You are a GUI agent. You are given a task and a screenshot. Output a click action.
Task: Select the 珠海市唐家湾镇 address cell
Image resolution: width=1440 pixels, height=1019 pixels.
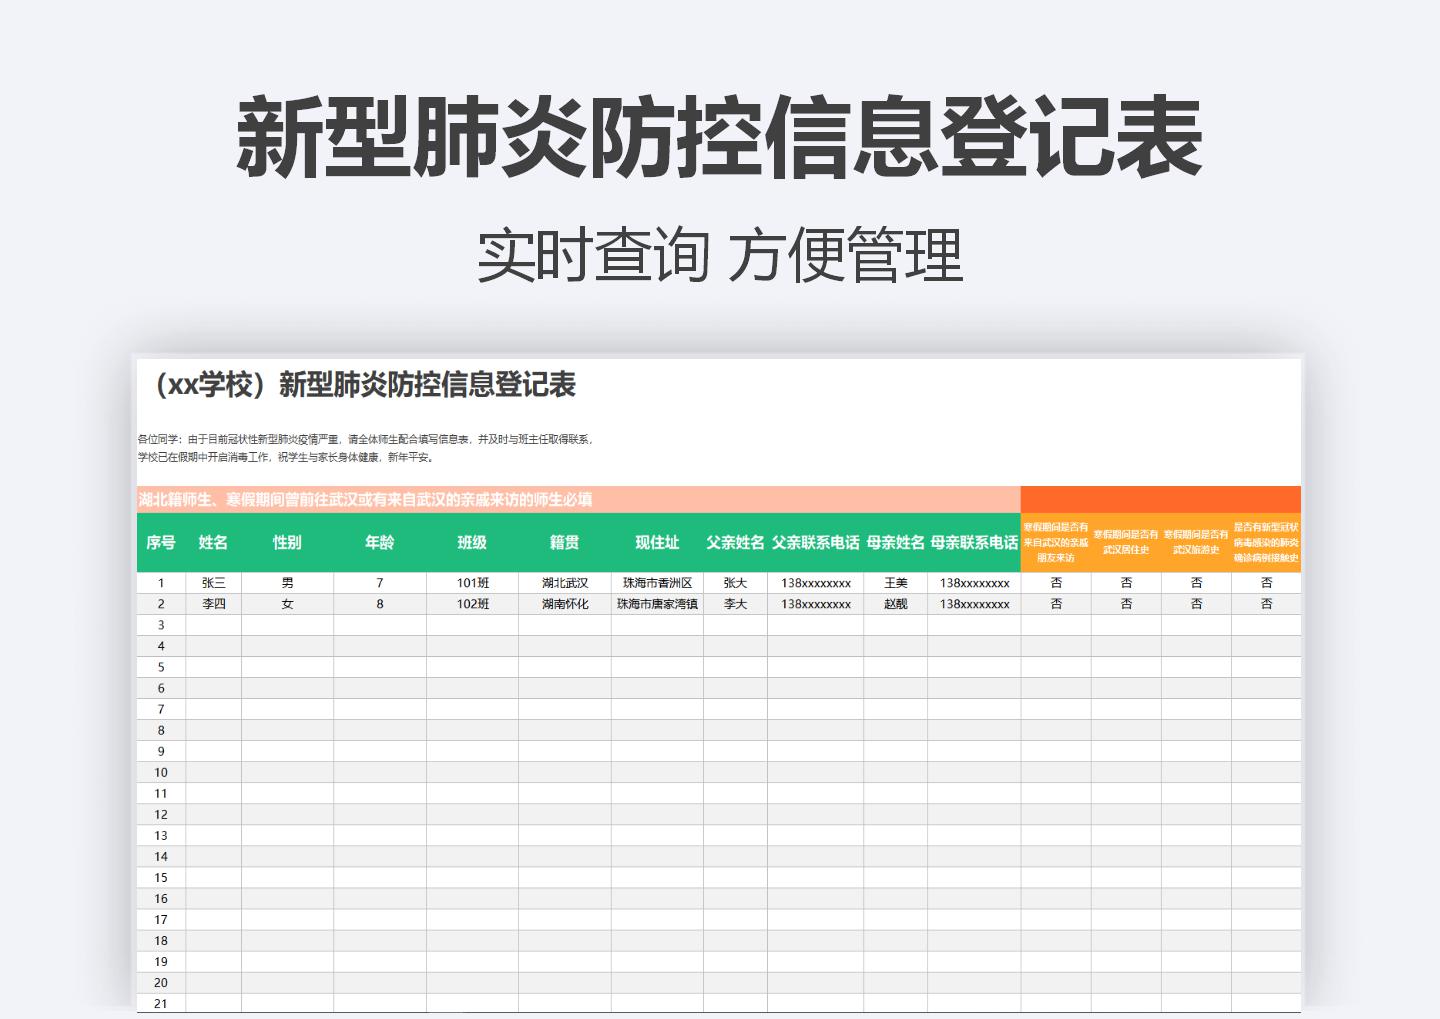[x=655, y=603]
